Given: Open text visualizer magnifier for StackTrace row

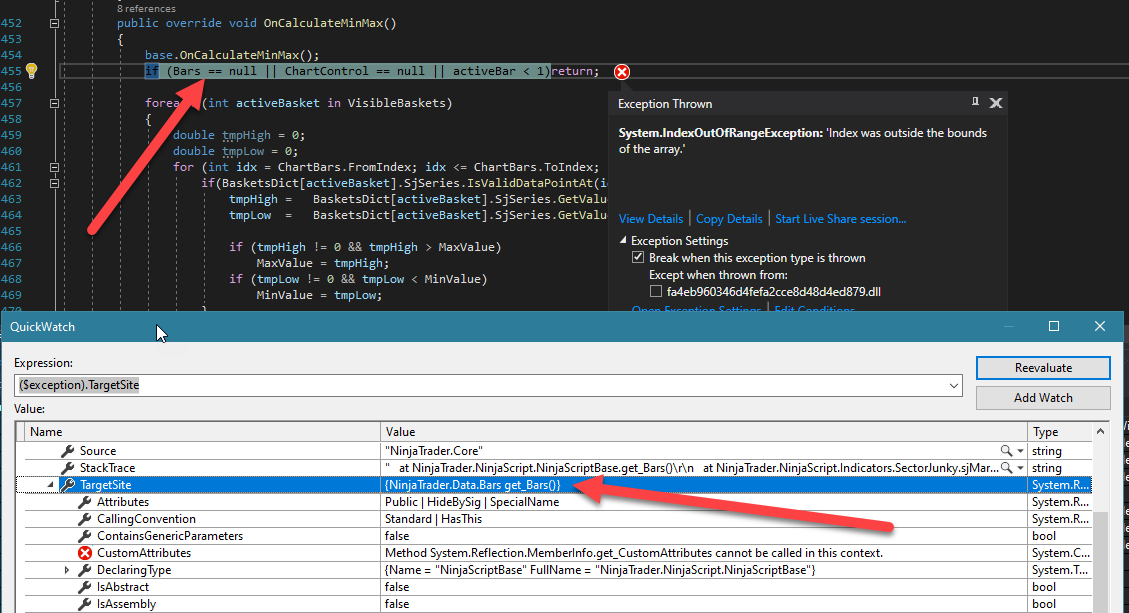Looking at the screenshot, I should point(1006,468).
